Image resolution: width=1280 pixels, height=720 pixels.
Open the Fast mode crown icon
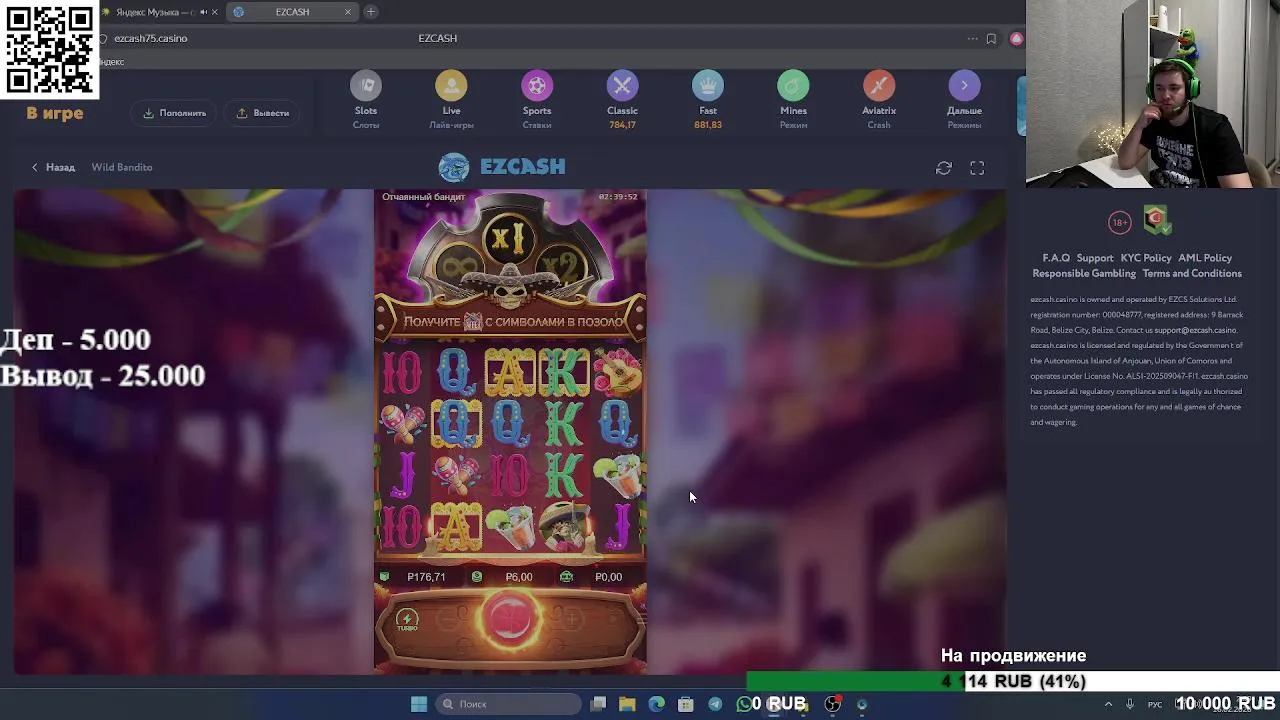[708, 87]
